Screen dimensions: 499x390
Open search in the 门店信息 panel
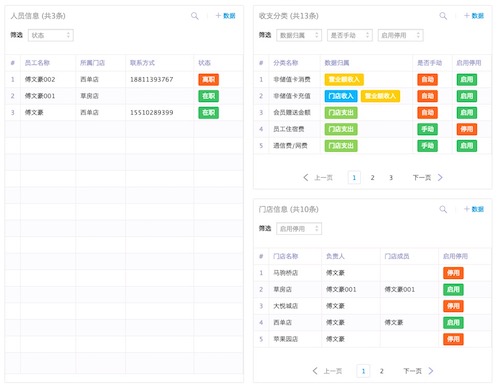point(443,209)
